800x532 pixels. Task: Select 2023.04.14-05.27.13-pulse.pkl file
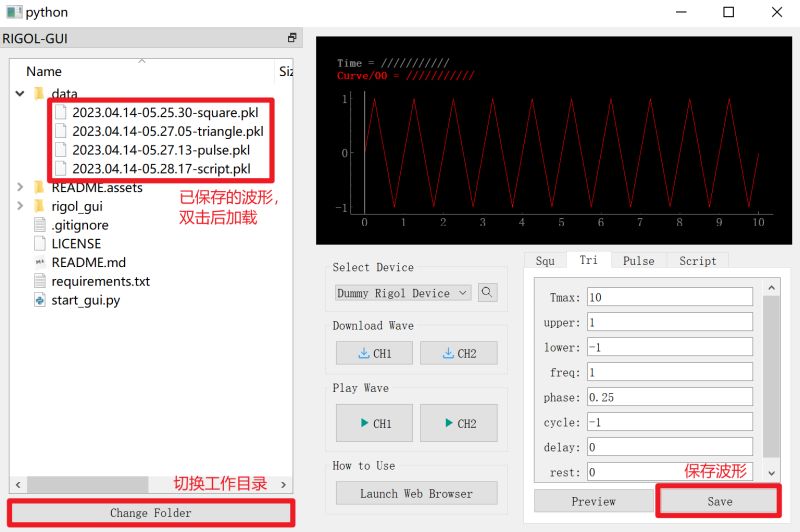161,150
